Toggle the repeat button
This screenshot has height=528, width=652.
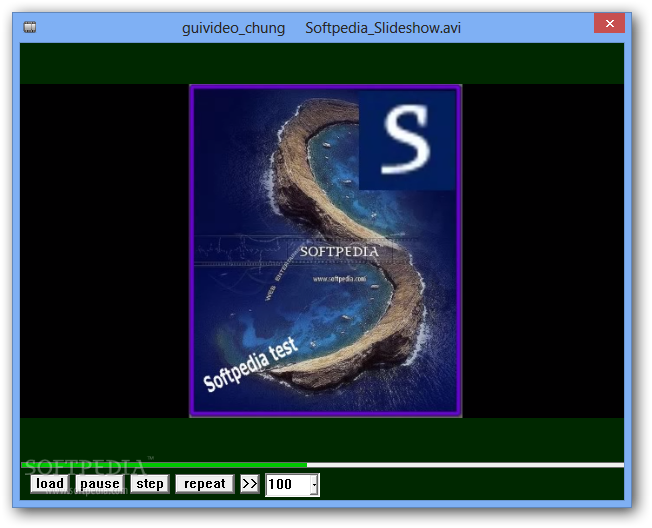click(x=205, y=484)
